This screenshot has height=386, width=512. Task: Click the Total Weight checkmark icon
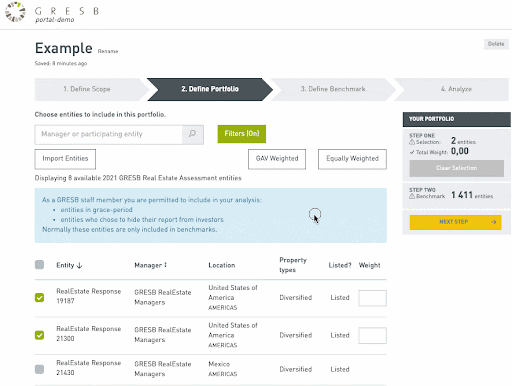[x=412, y=152]
